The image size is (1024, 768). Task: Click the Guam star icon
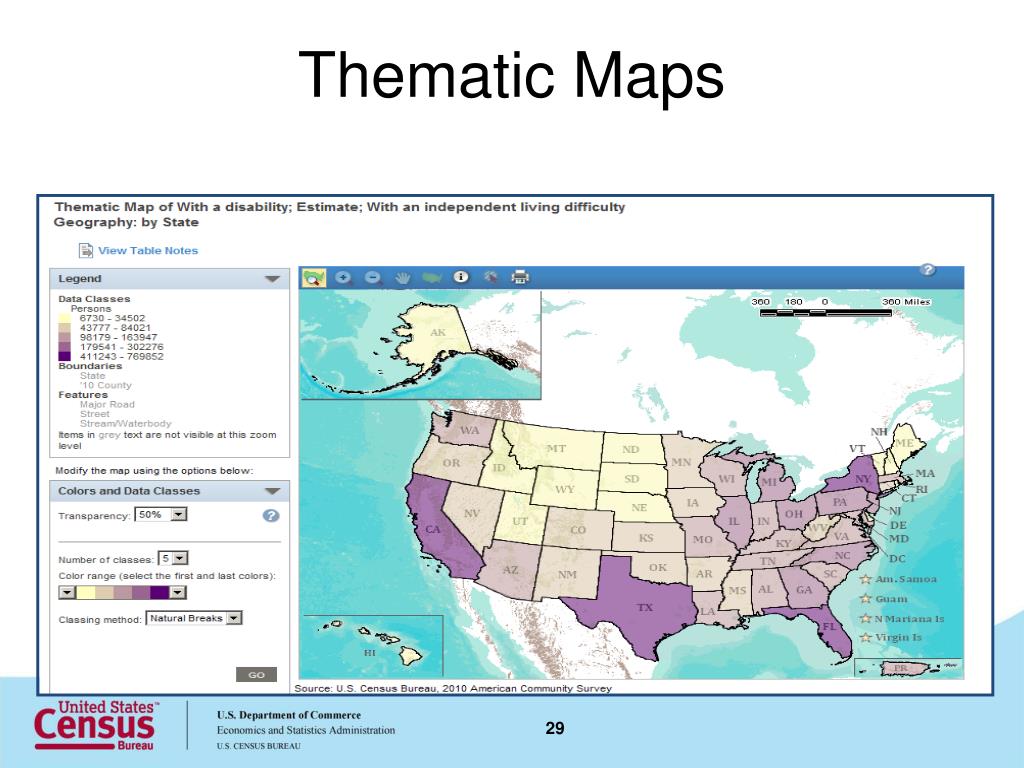[x=866, y=598]
